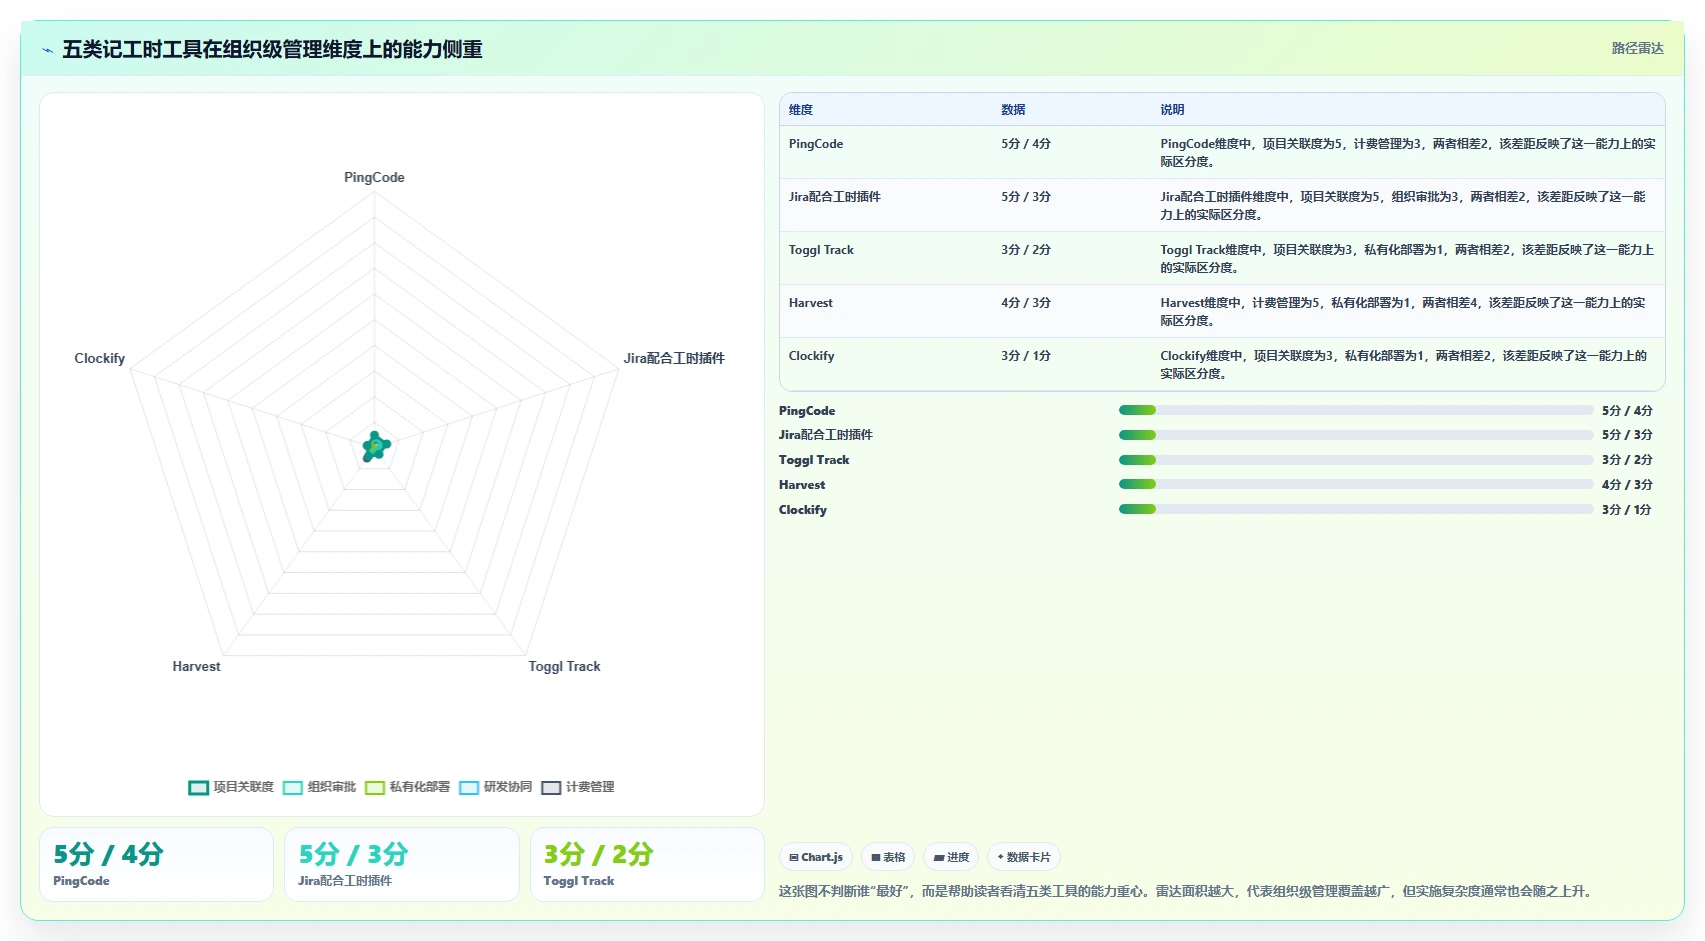Open the PingCode 5分 / 4分 summary card
The image size is (1705, 941).
click(x=156, y=864)
